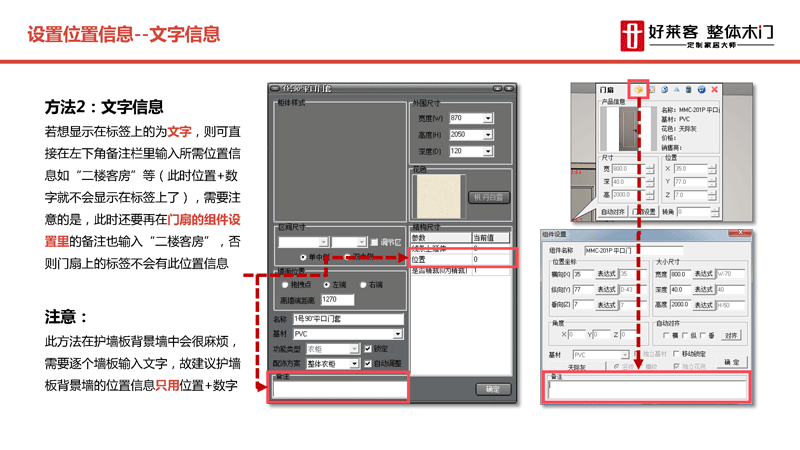Click the 门扇设置 button
The image size is (800, 450).
tap(644, 212)
